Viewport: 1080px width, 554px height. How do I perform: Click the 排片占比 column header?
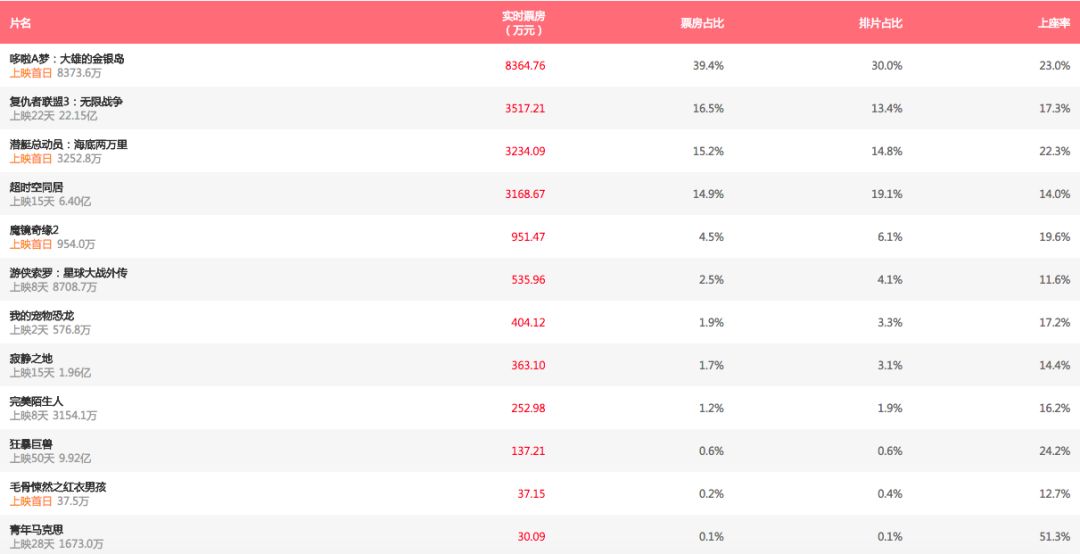880,23
